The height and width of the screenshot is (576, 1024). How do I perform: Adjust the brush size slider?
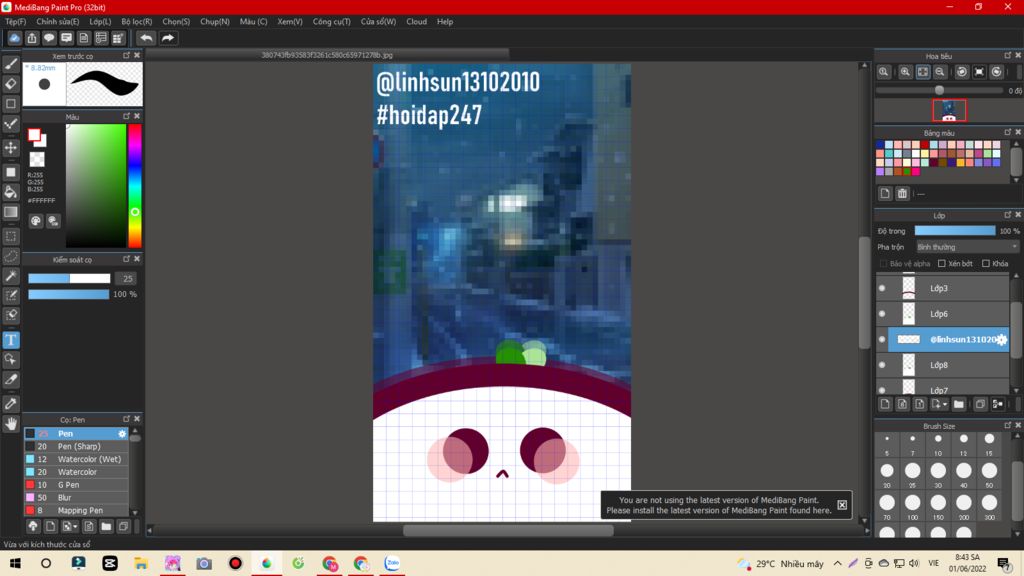[69, 278]
